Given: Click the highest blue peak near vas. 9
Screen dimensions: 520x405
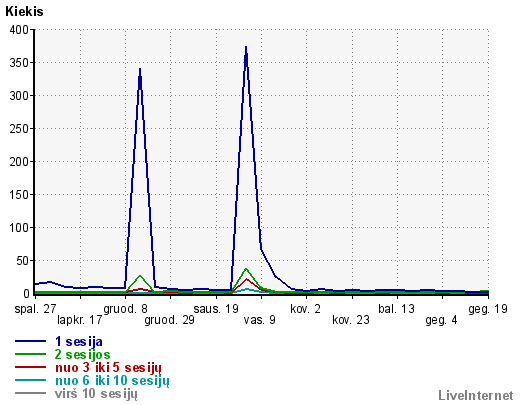Looking at the screenshot, I should pos(246,47).
